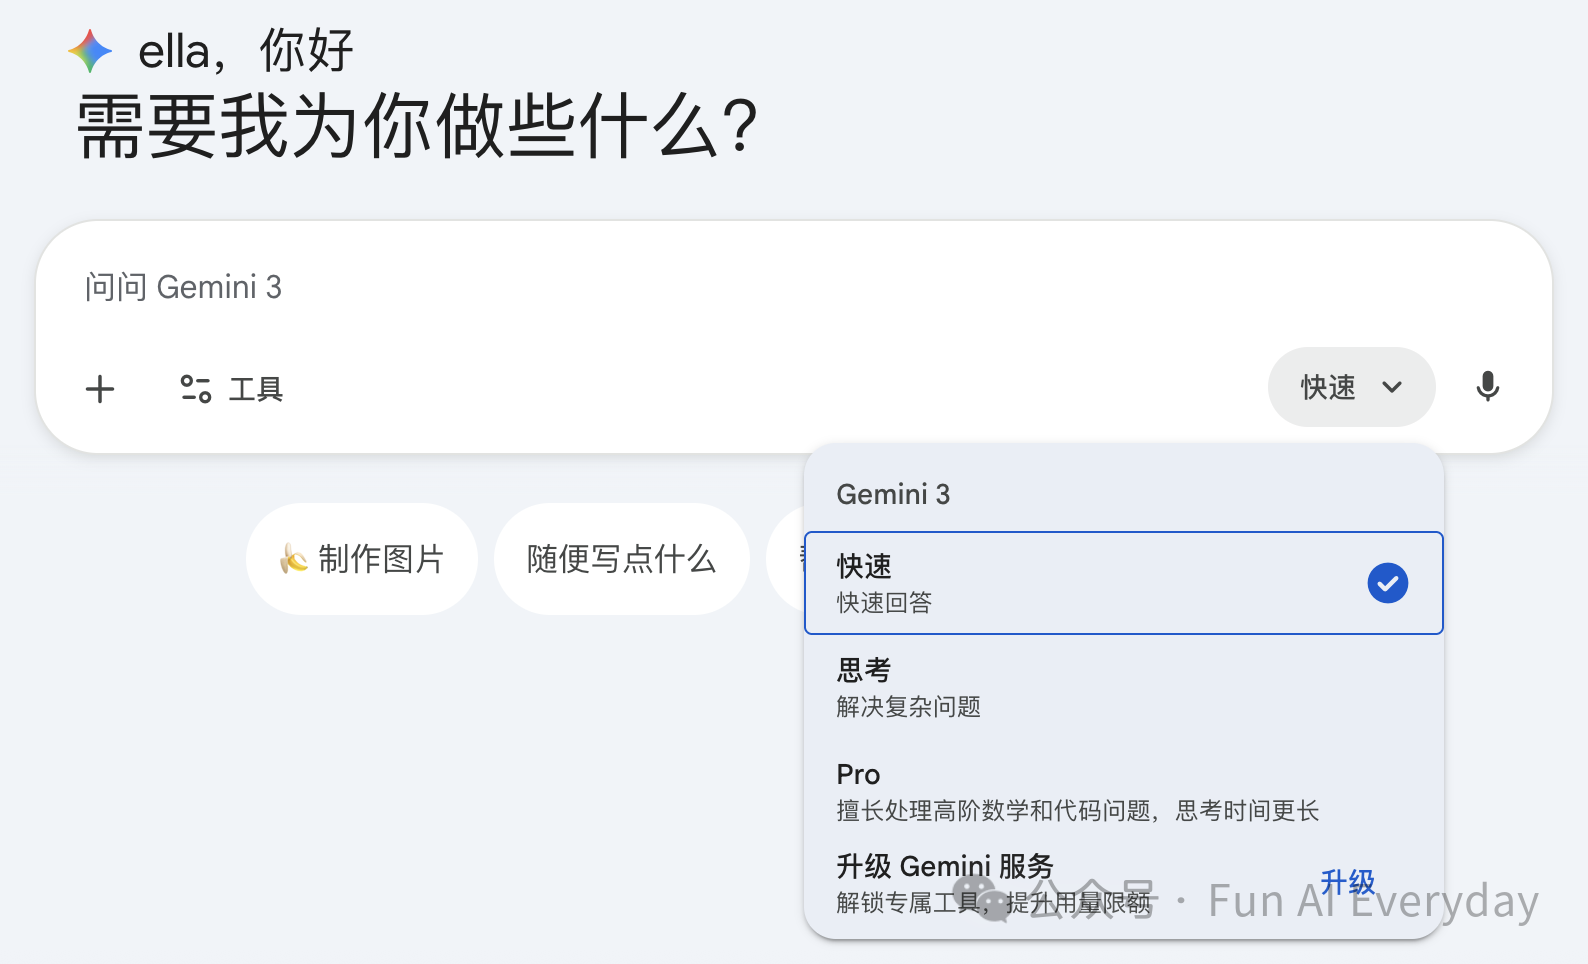Viewport: 1588px width, 964px height.
Task: Click the blue 升级 link
Action: pyautogui.click(x=1347, y=882)
